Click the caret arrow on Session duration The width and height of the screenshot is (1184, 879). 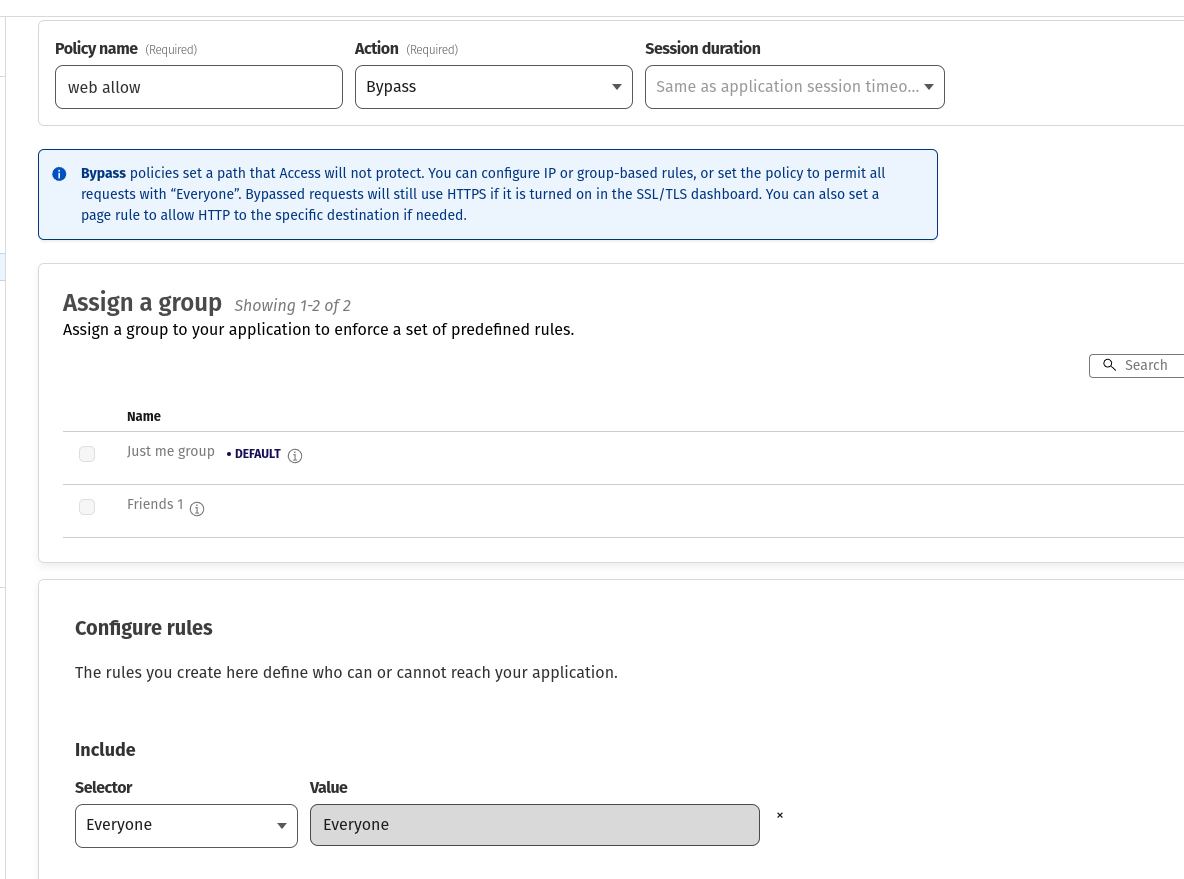click(929, 87)
